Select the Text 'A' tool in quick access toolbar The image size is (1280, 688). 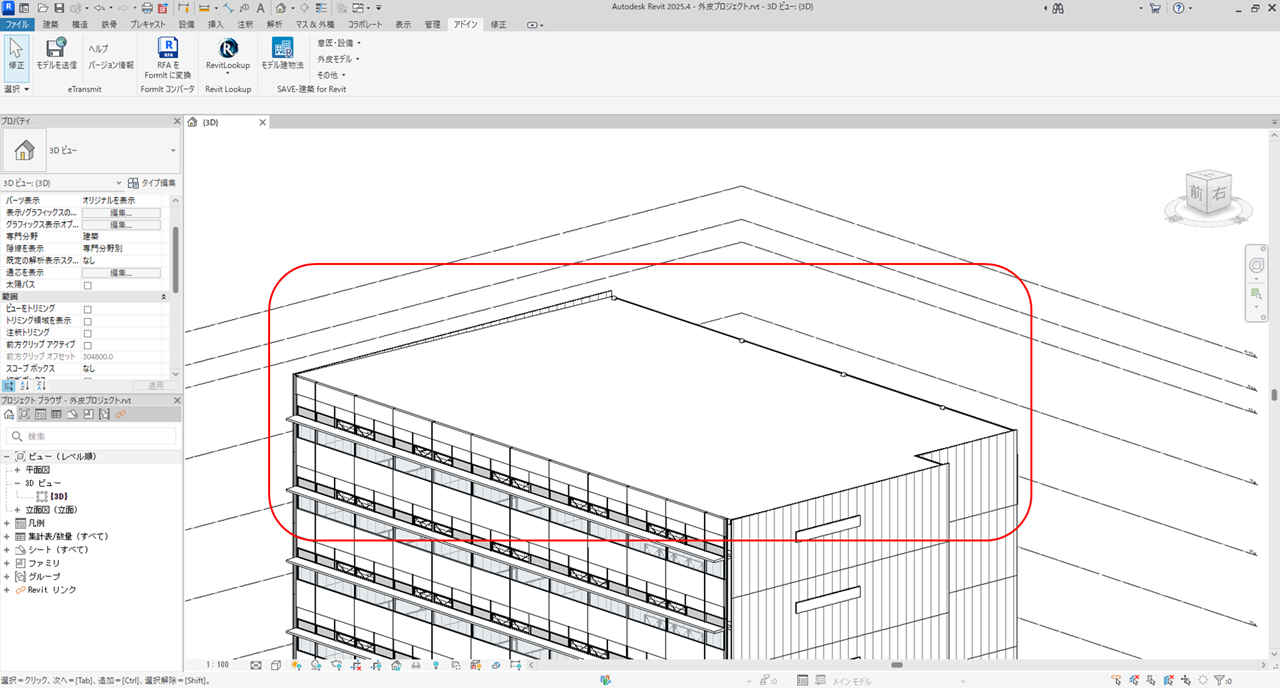[261, 8]
